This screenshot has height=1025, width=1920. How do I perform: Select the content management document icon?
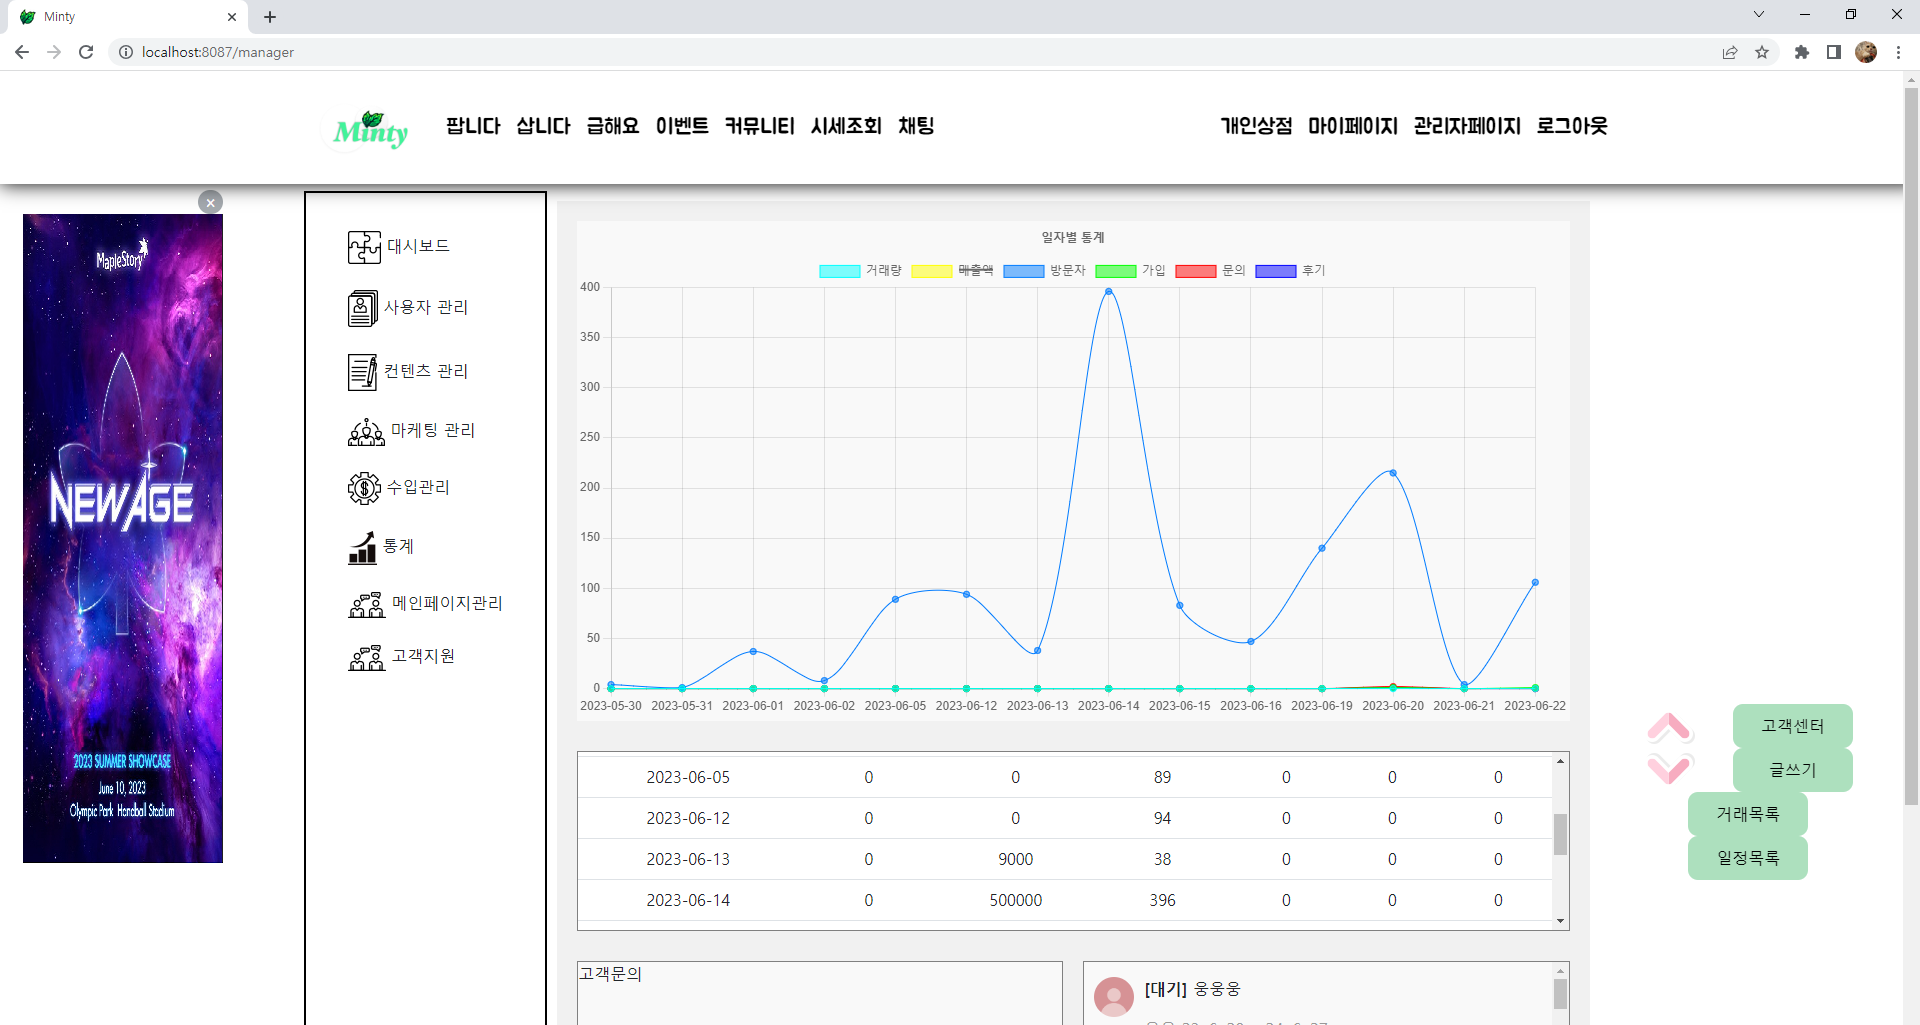pos(362,372)
